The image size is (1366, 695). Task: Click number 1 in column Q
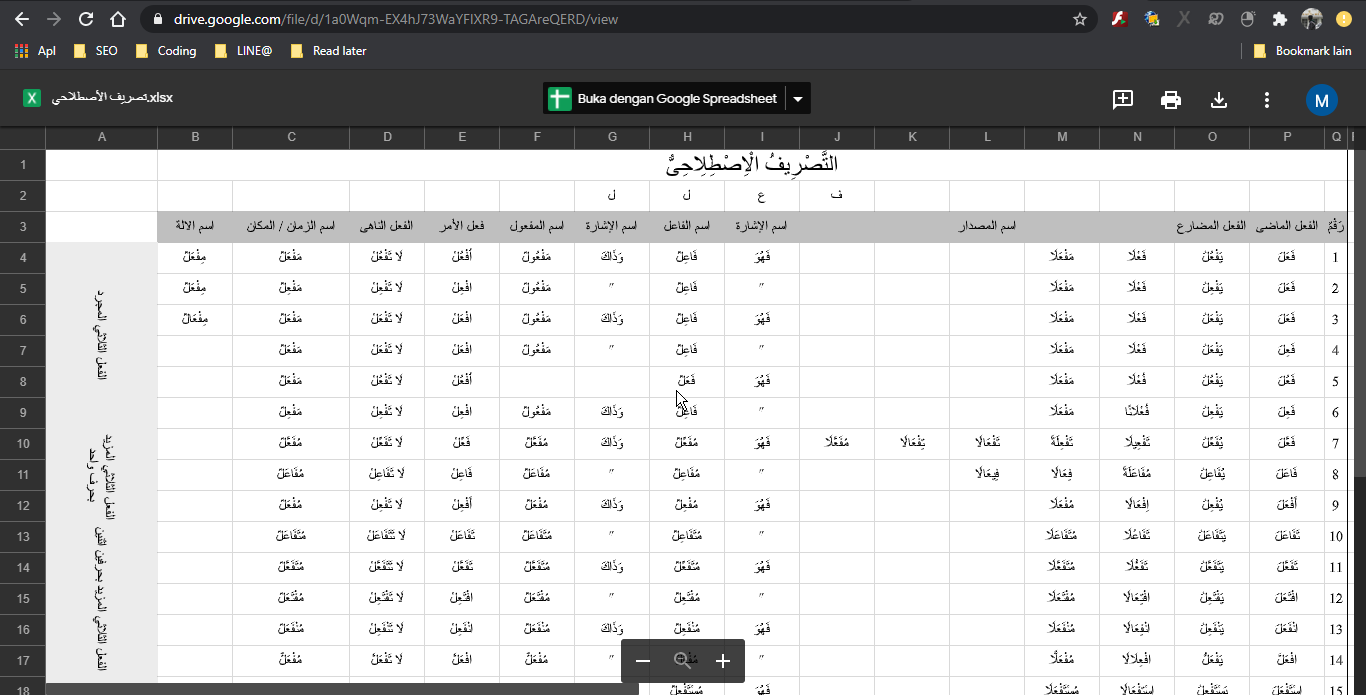pos(1335,258)
